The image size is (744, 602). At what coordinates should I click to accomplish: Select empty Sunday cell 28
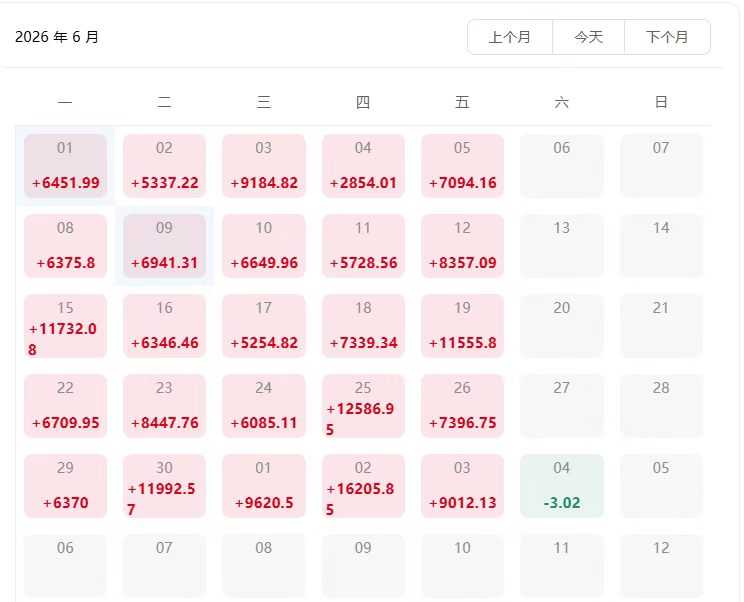(x=661, y=406)
